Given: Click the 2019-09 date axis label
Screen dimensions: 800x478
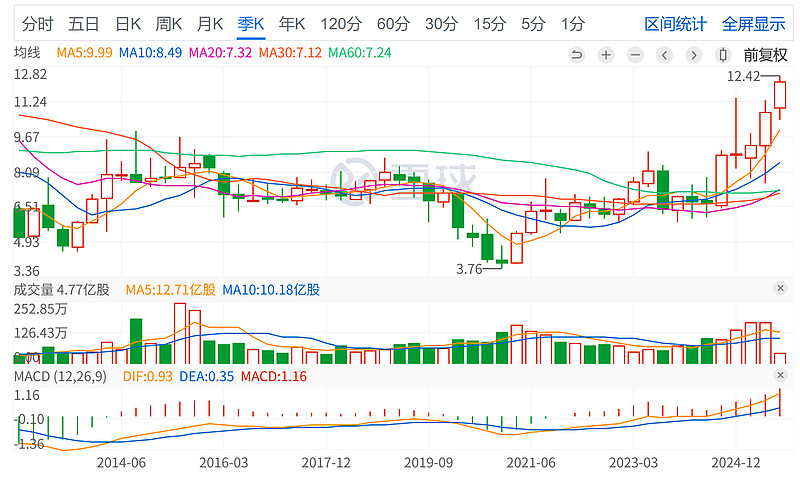Looking at the screenshot, I should coord(429,463).
